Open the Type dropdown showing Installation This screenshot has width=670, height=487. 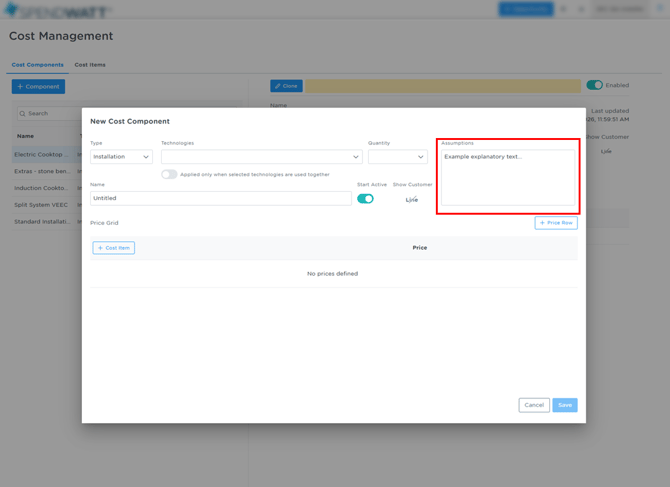pyautogui.click(x=121, y=157)
